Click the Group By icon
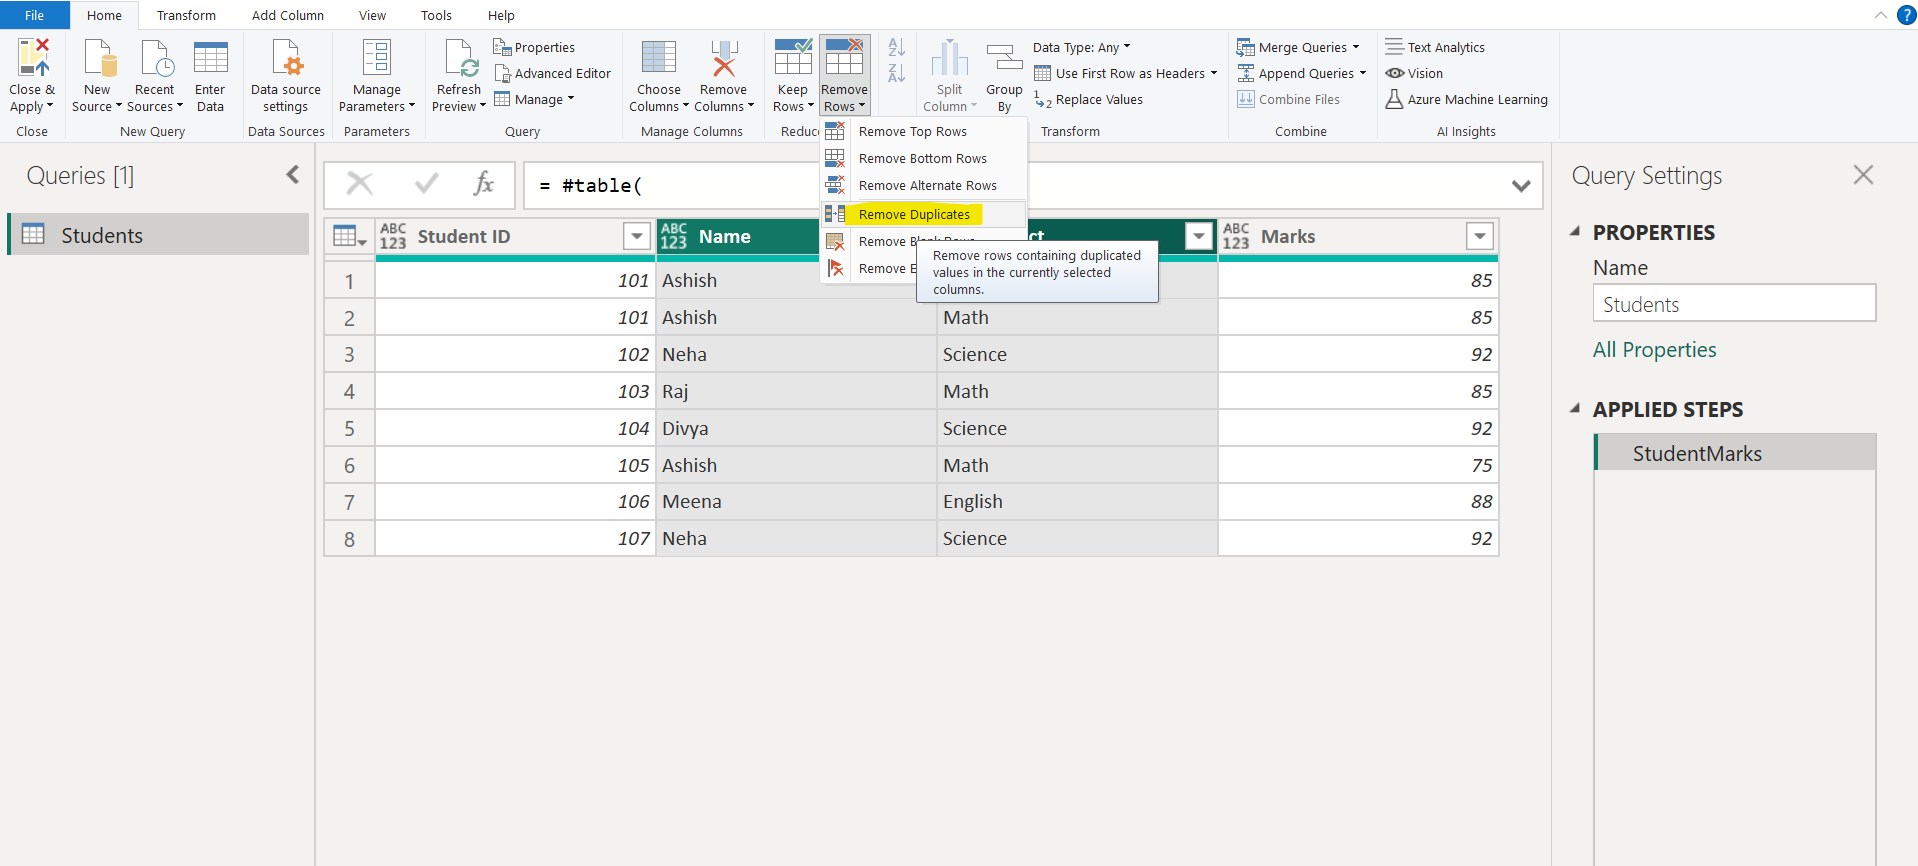Viewport: 1918px width, 866px height. (1004, 59)
